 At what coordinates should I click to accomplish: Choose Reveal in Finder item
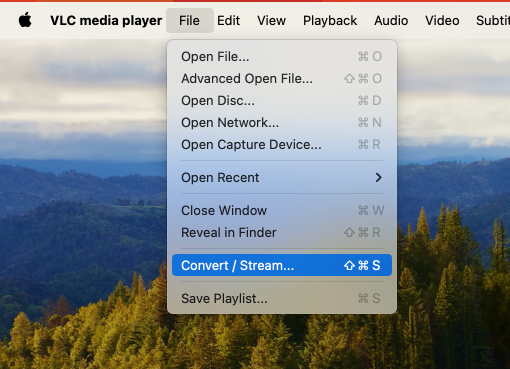[x=282, y=233]
